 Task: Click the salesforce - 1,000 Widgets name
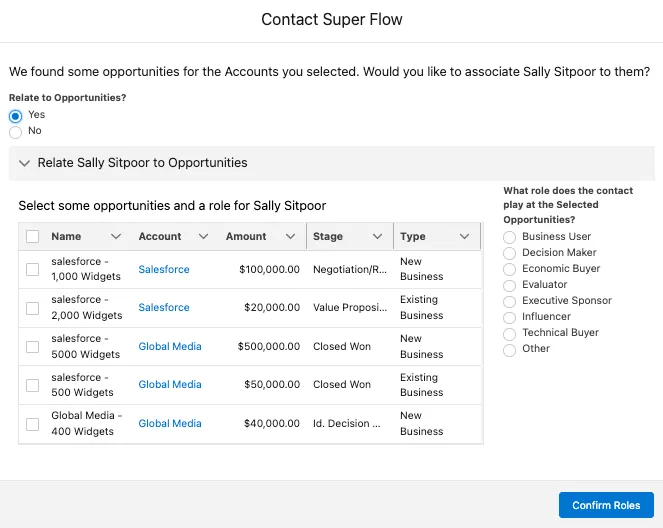[x=86, y=269]
